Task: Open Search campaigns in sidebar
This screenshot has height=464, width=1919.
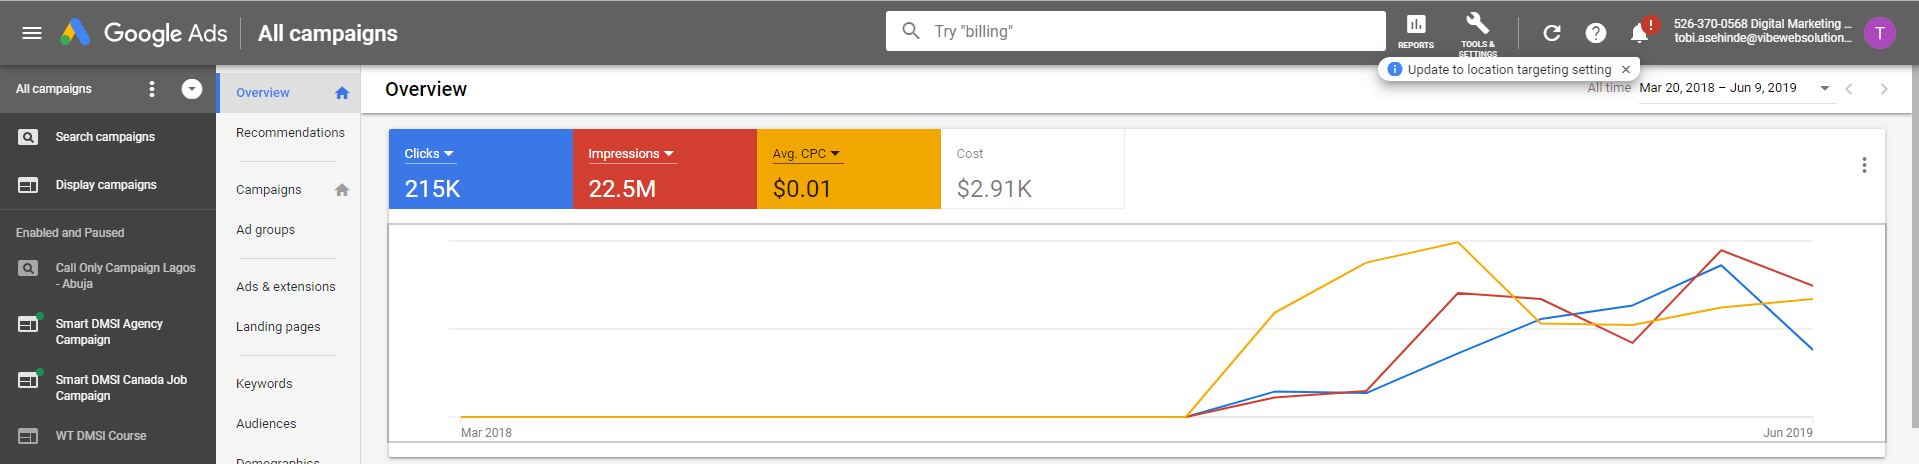Action: click(105, 137)
